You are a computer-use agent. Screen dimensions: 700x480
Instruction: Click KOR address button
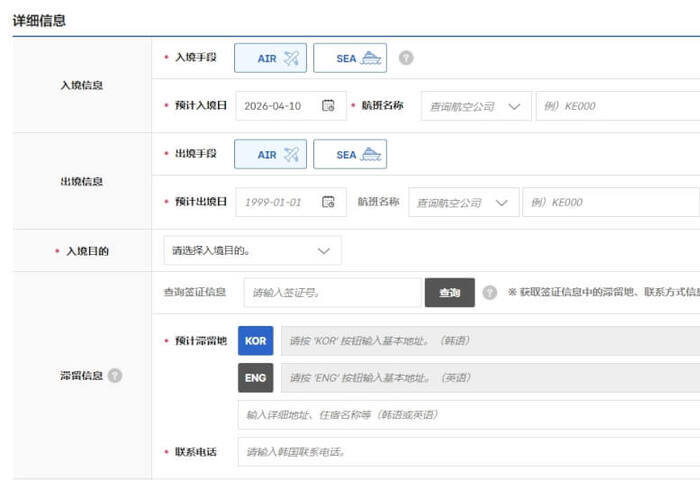(x=255, y=341)
